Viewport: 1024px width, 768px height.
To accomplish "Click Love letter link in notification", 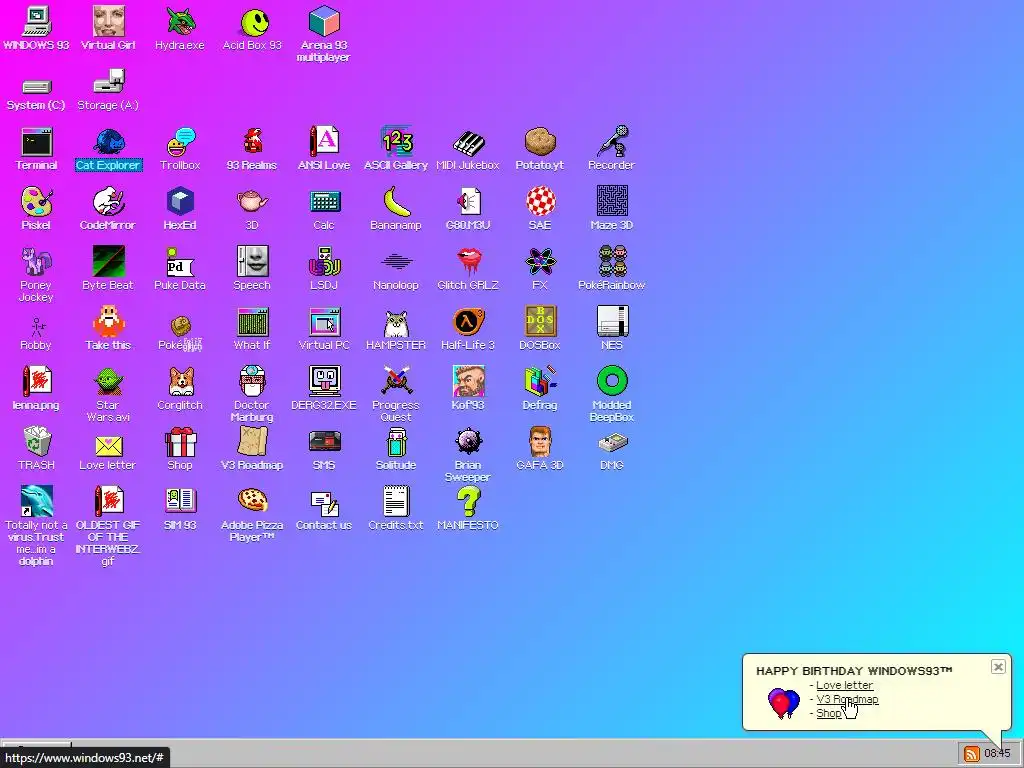I will (844, 685).
